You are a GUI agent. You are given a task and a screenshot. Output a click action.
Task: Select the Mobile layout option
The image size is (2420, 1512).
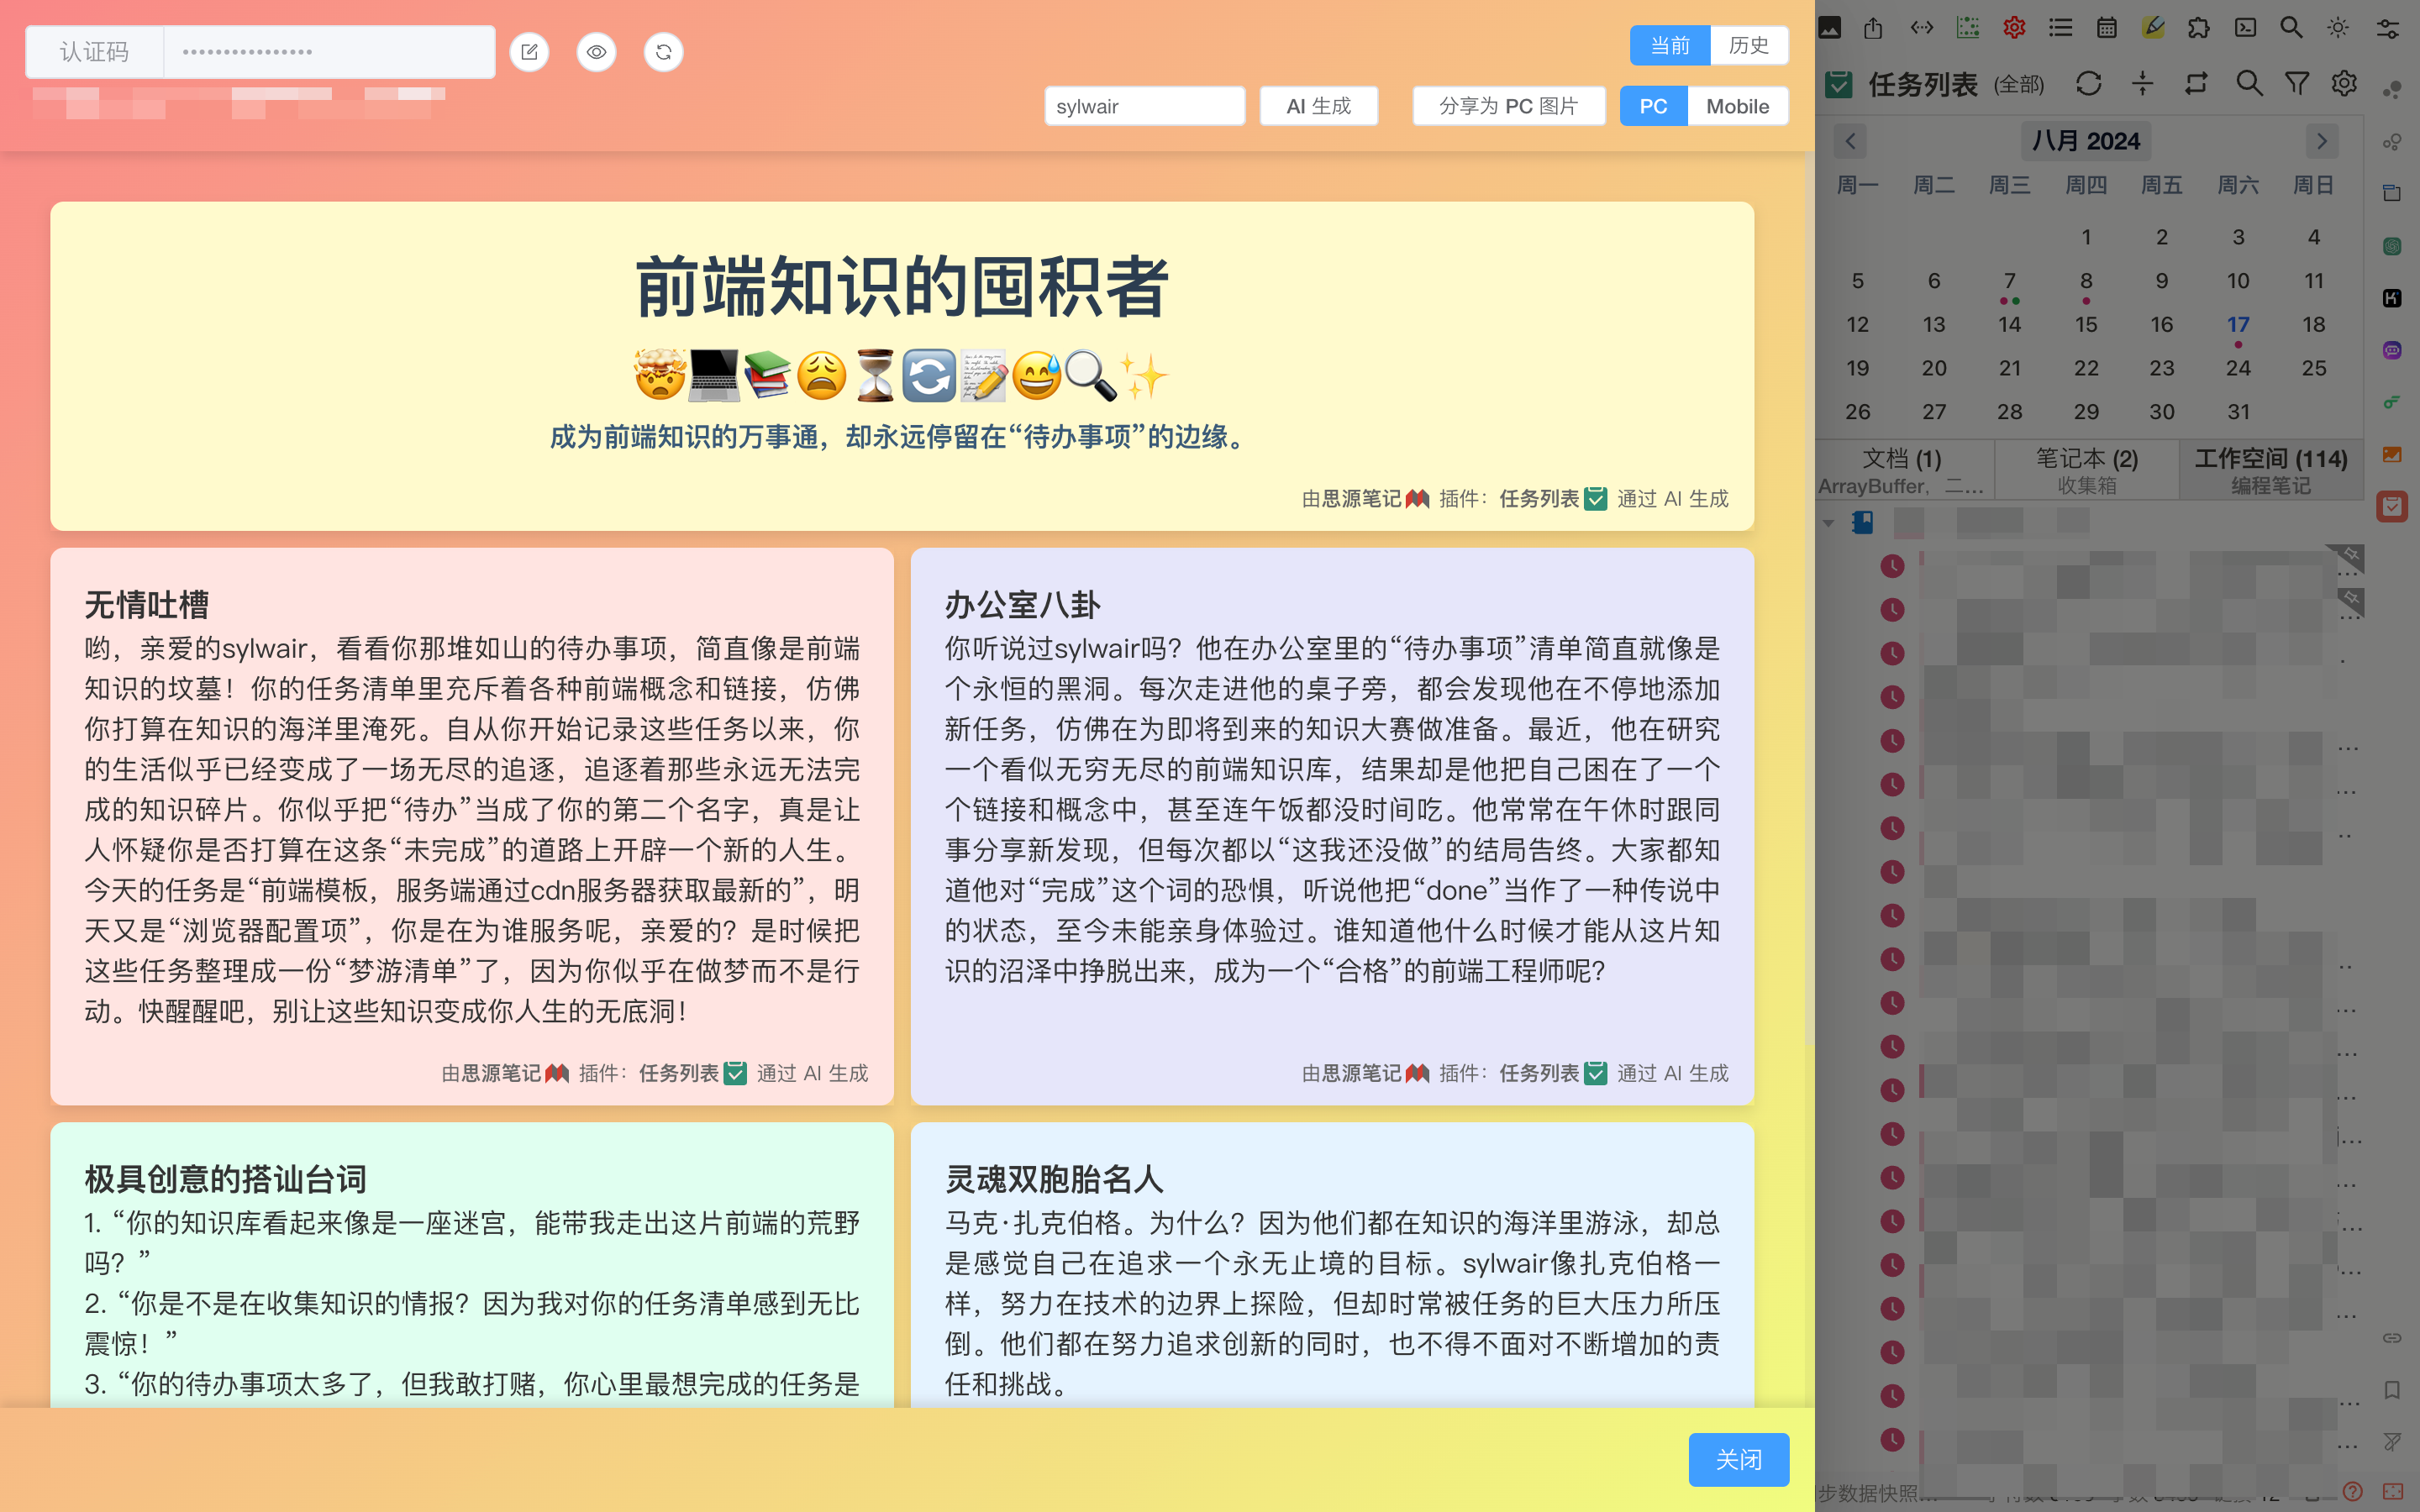click(1737, 106)
